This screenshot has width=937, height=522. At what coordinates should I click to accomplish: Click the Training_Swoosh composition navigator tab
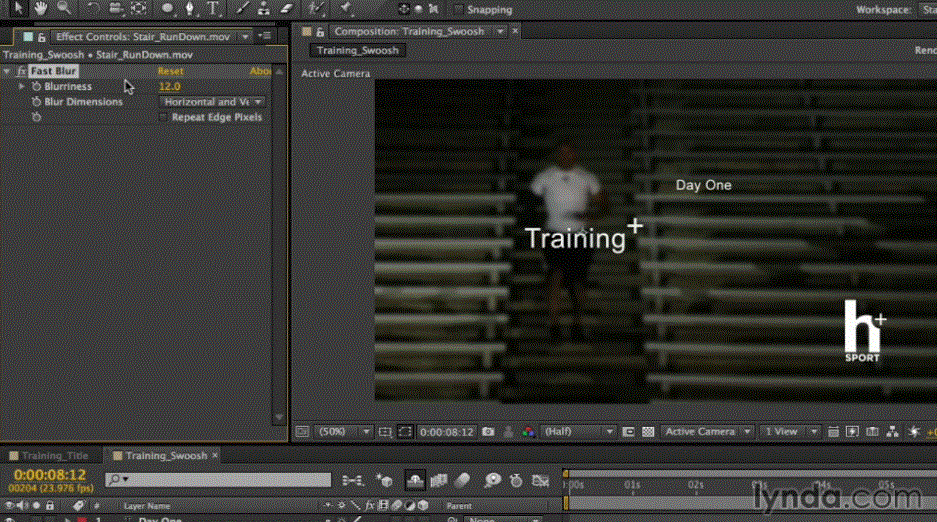coord(357,51)
